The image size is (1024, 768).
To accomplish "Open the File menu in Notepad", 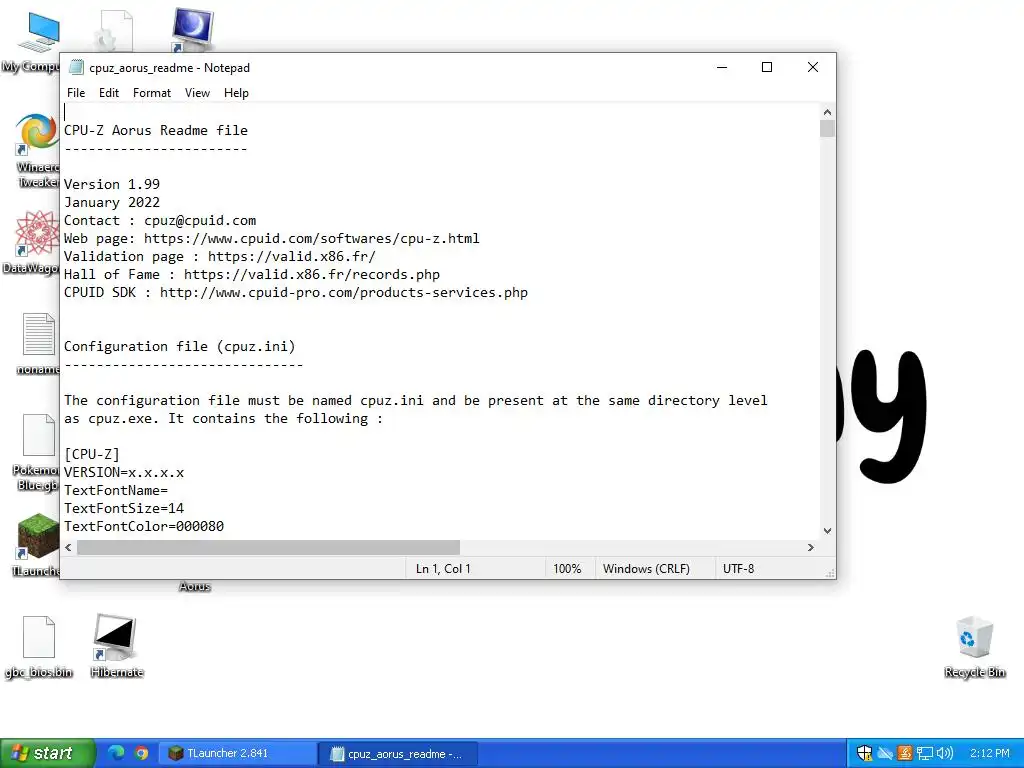I will click(76, 93).
